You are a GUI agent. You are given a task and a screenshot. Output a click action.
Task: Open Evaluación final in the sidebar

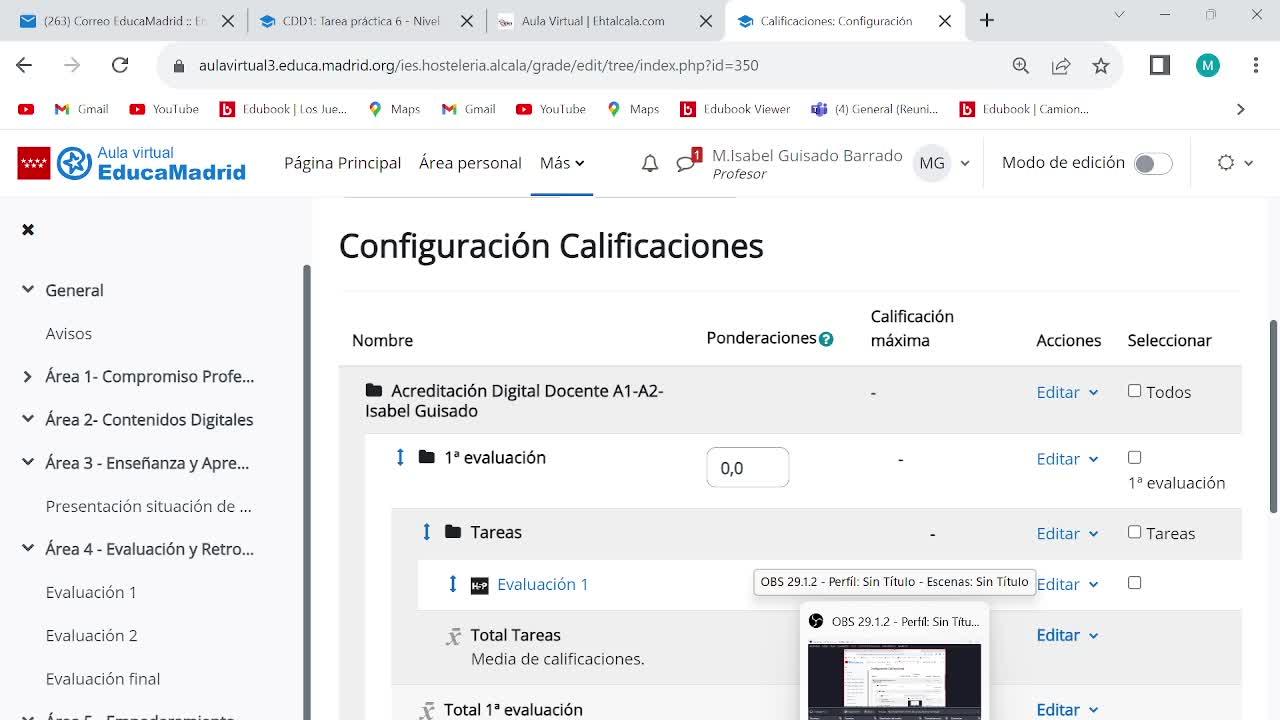coord(103,678)
